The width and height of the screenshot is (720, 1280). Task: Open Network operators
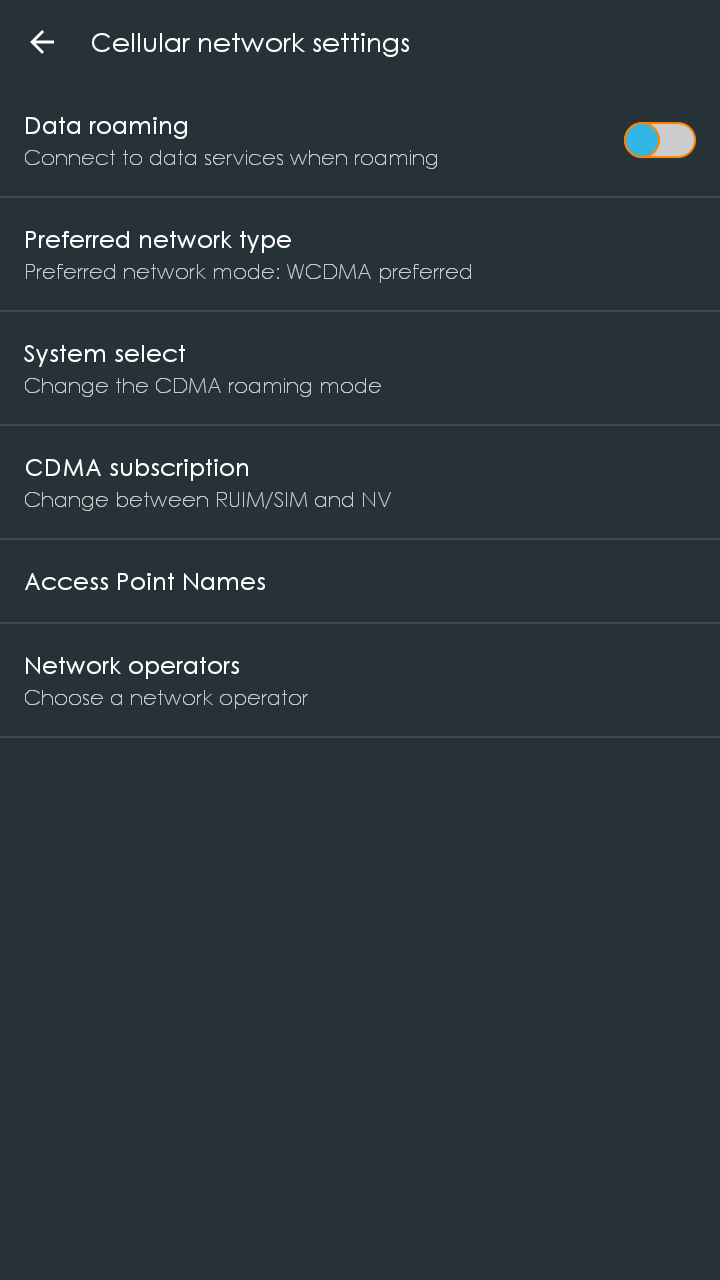pos(132,666)
